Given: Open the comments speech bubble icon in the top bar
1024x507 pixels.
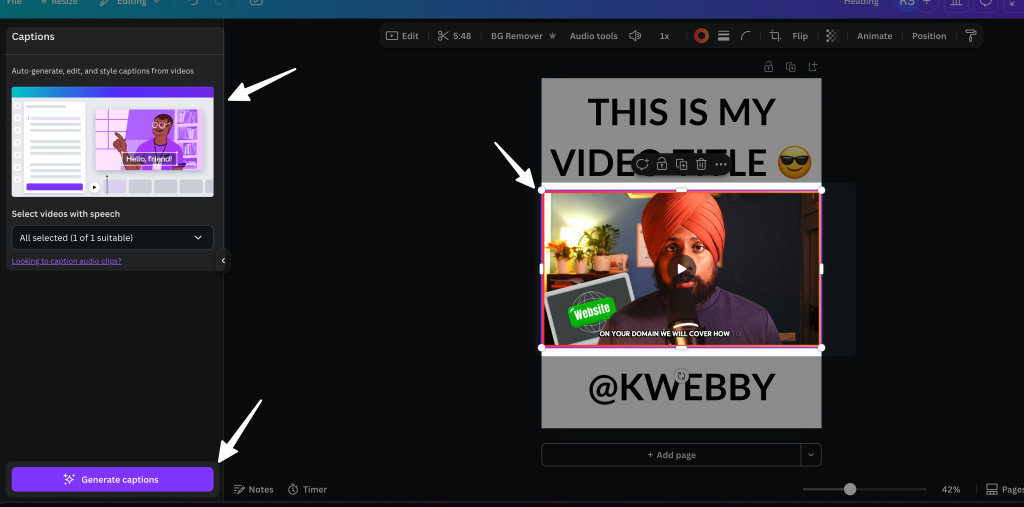Looking at the screenshot, I should point(985,3).
